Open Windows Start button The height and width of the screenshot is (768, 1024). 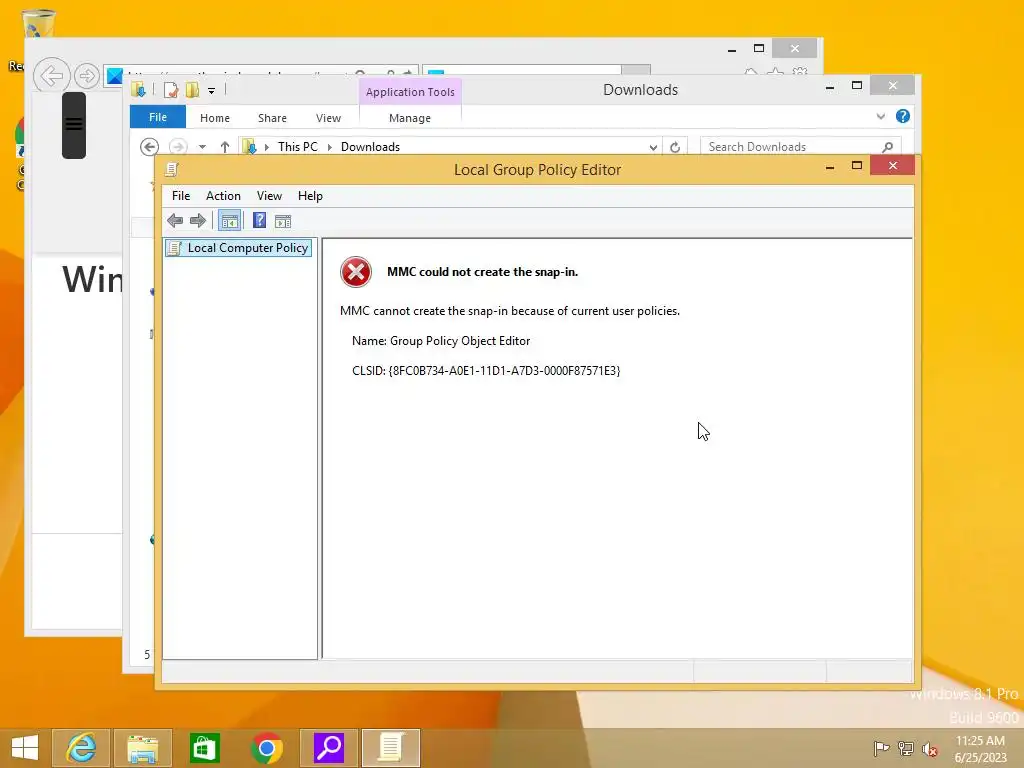(25, 748)
